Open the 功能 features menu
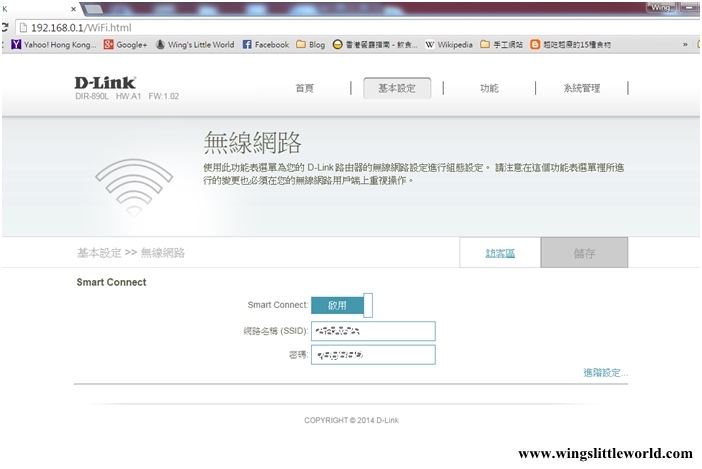 click(489, 88)
